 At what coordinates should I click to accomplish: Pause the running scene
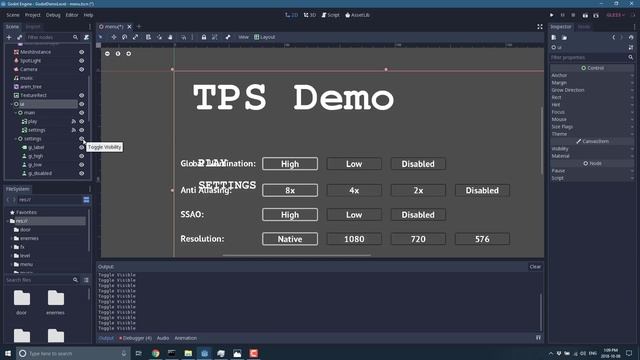pos(562,15)
